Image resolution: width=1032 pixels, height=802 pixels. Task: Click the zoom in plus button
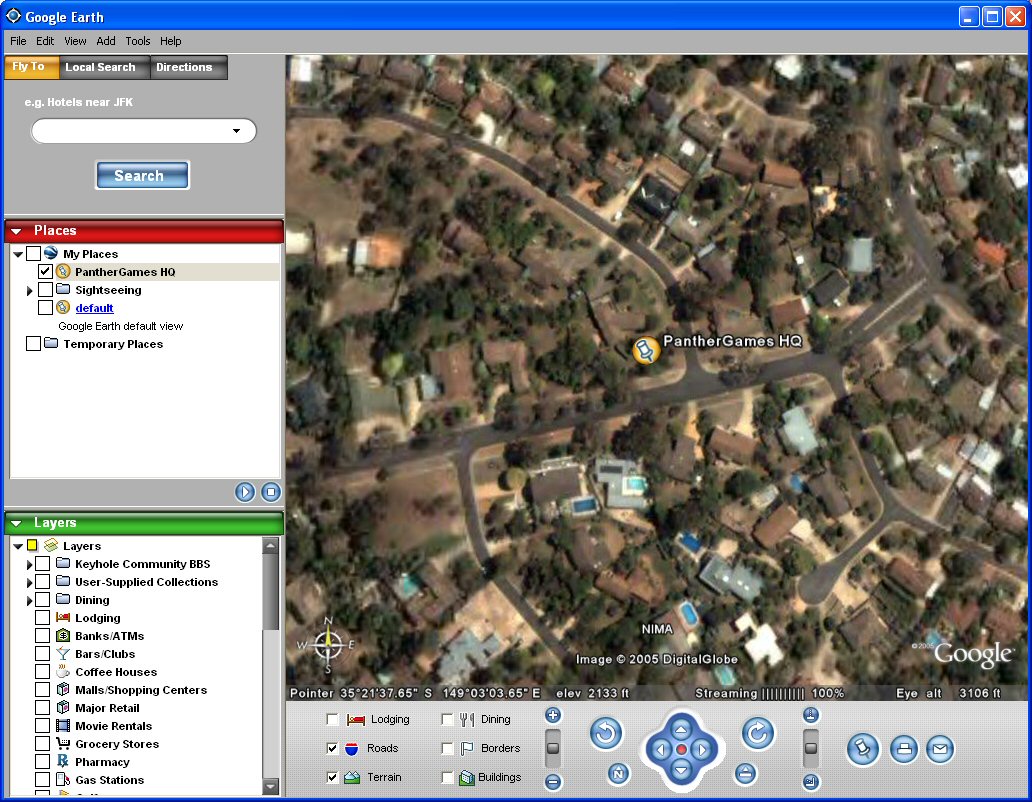553,715
